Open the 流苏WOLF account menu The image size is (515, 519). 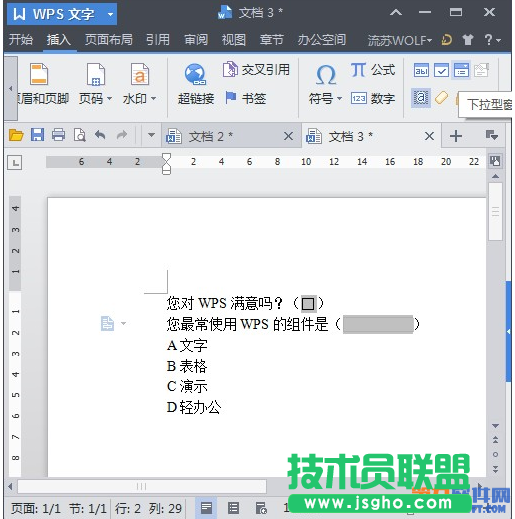pyautogui.click(x=400, y=40)
